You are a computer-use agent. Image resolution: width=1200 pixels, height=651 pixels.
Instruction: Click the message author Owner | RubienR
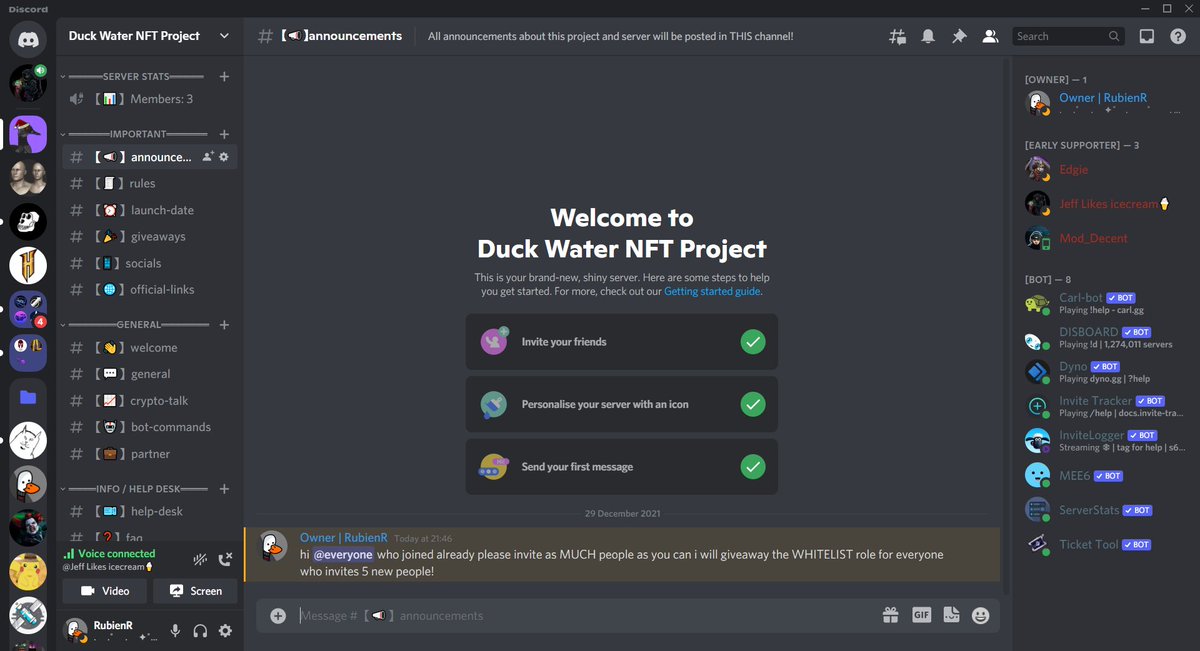tap(343, 538)
